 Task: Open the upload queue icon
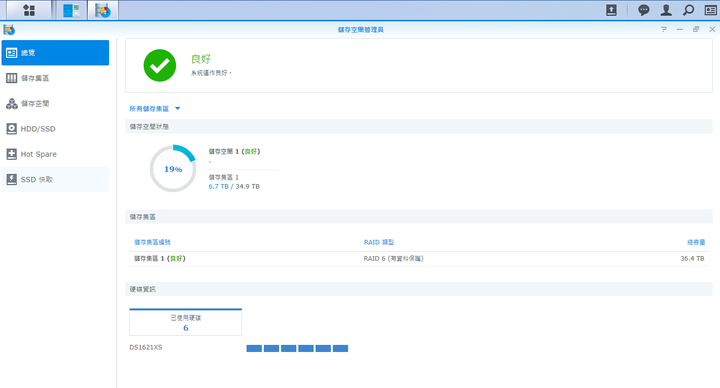(x=611, y=10)
